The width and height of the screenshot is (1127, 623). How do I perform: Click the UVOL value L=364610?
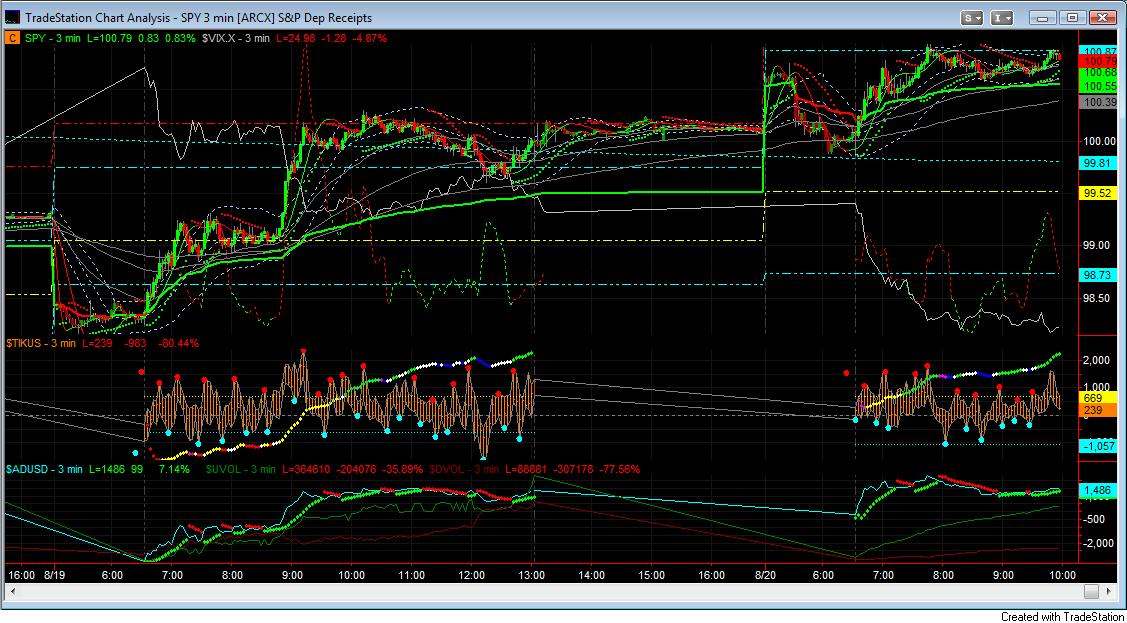click(308, 469)
